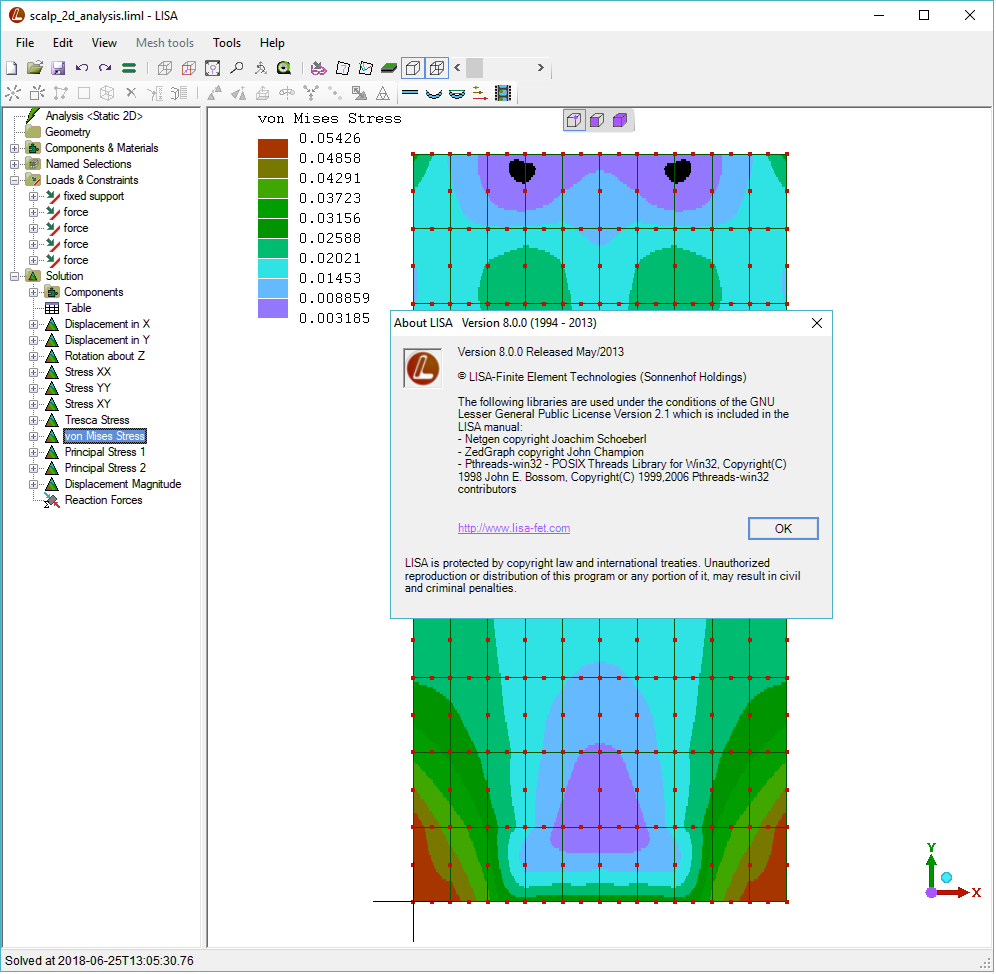Toggle the highlighted single-cube display button in main toolbar
The width and height of the screenshot is (996, 974).
point(412,68)
